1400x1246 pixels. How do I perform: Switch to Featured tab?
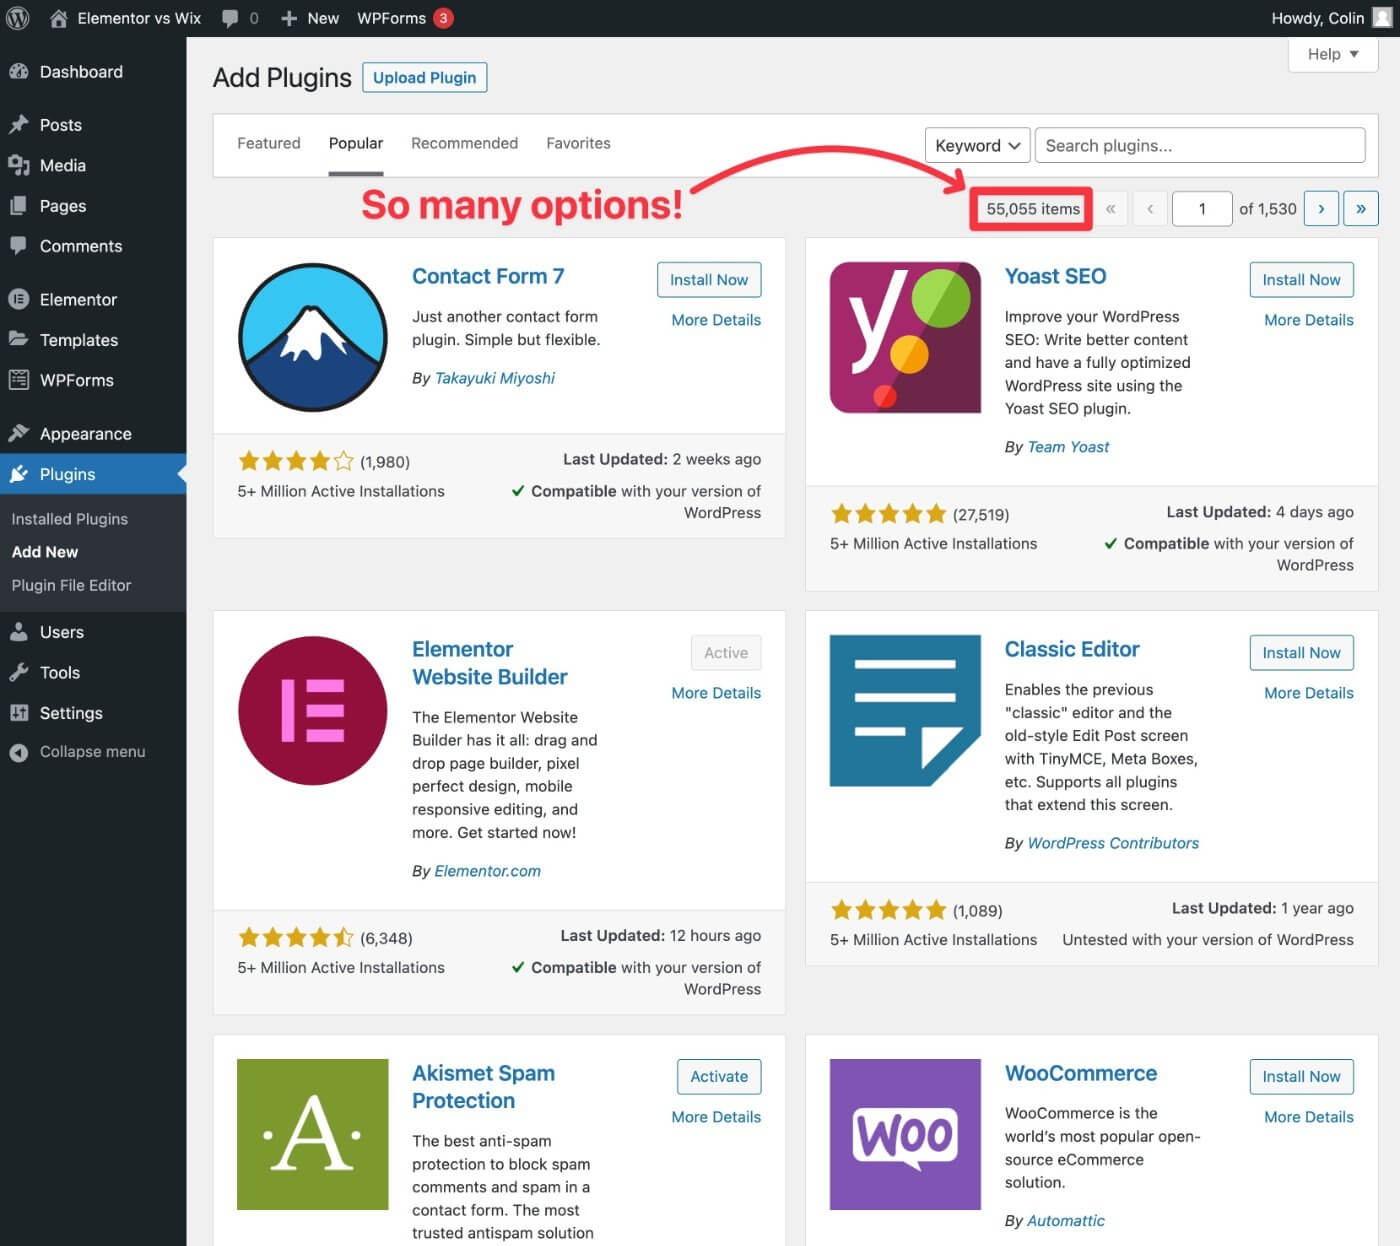coord(269,143)
